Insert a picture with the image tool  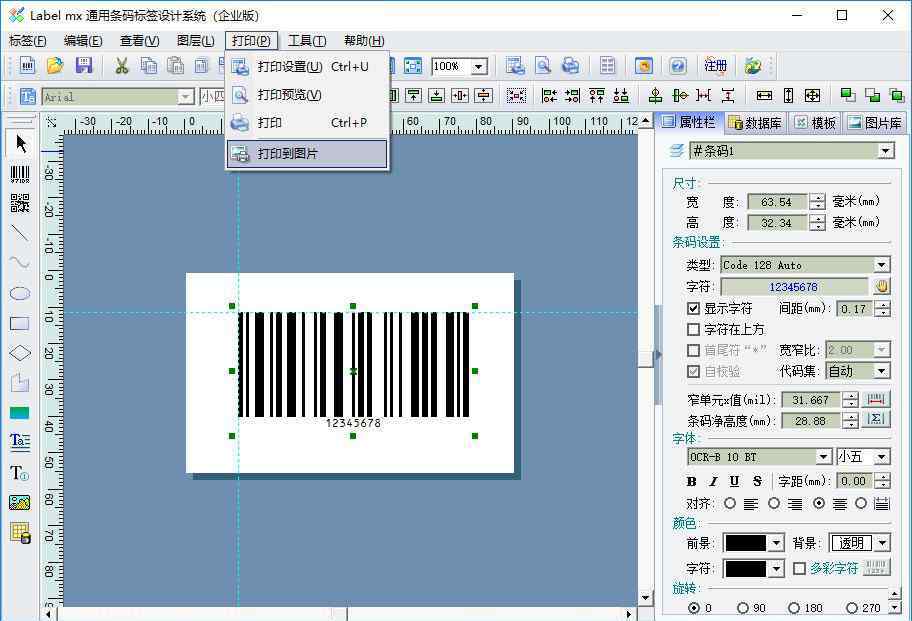click(20, 502)
